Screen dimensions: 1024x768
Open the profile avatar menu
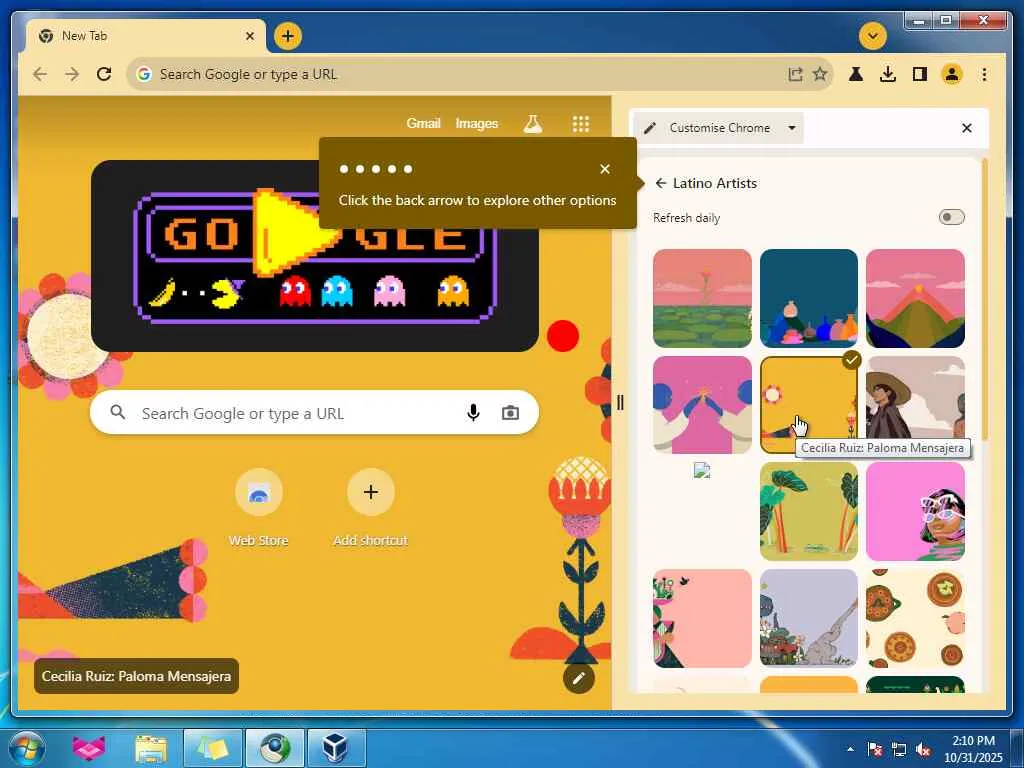point(952,74)
